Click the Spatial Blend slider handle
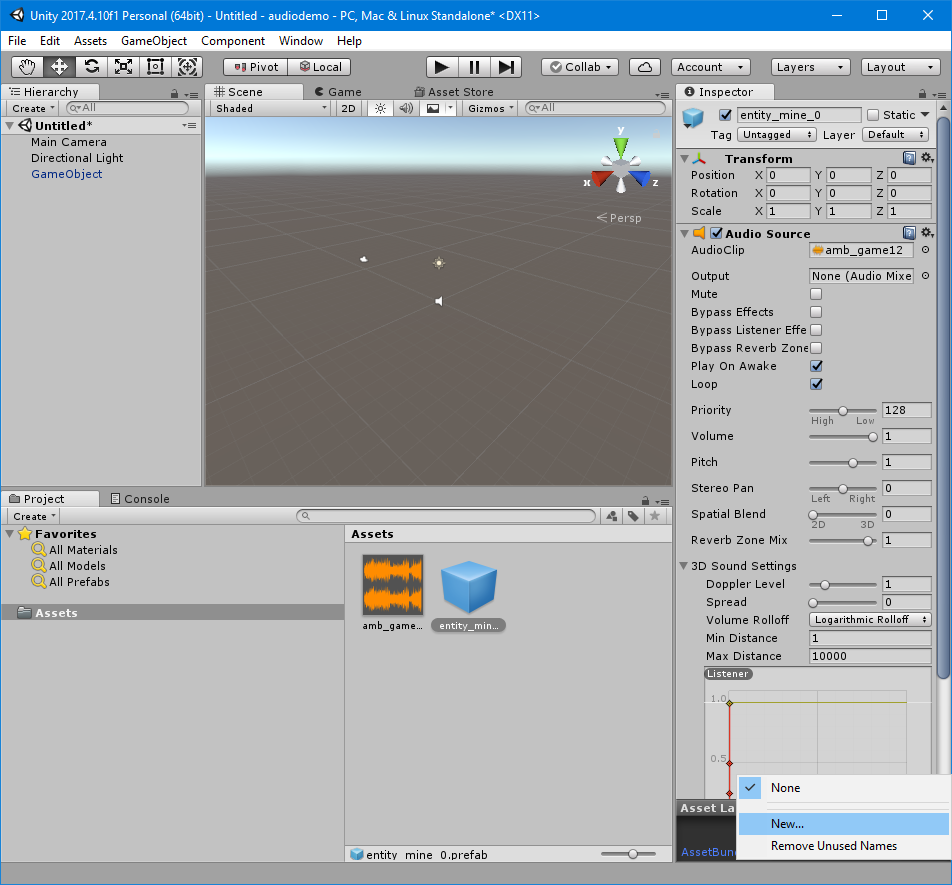This screenshot has height=885, width=952. tap(813, 515)
